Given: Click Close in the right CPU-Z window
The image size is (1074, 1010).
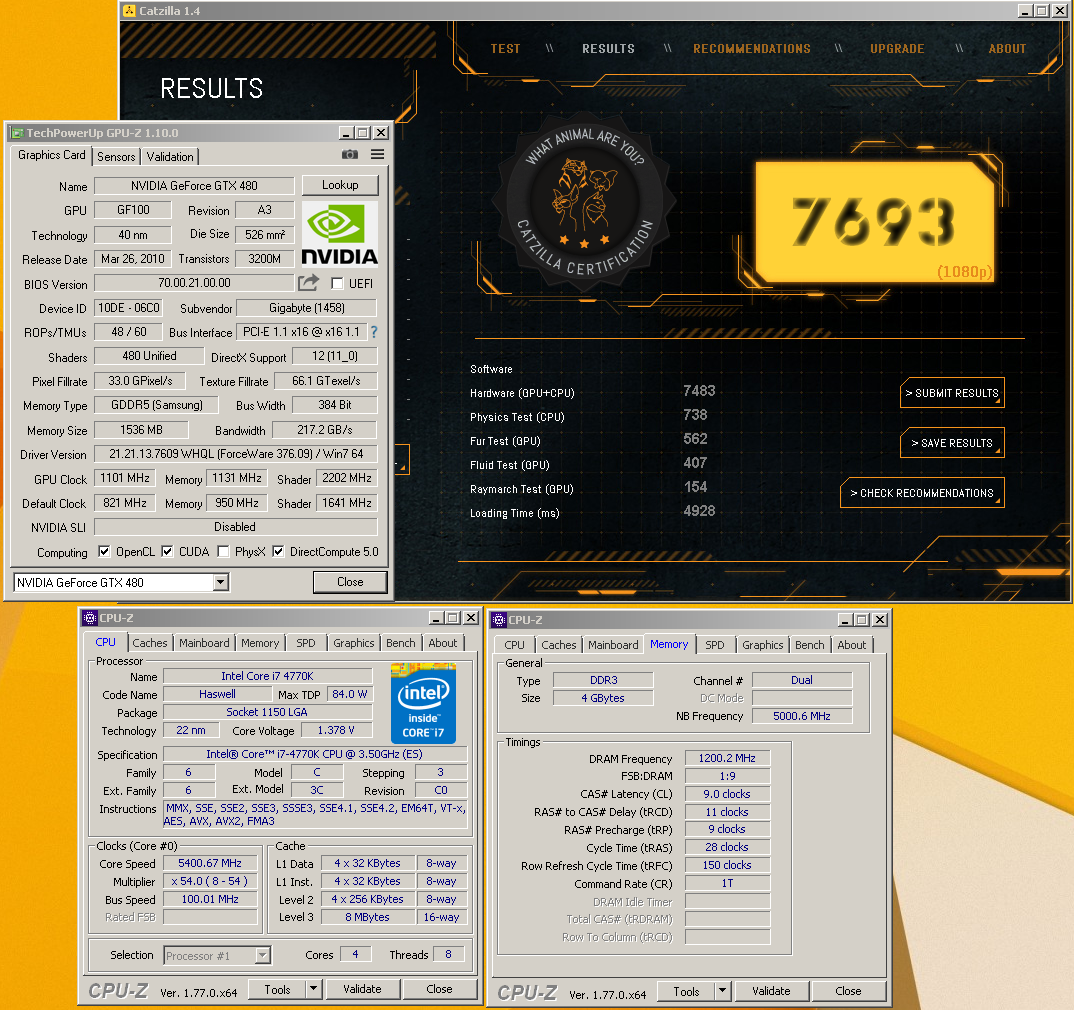Looking at the screenshot, I should 848,991.
